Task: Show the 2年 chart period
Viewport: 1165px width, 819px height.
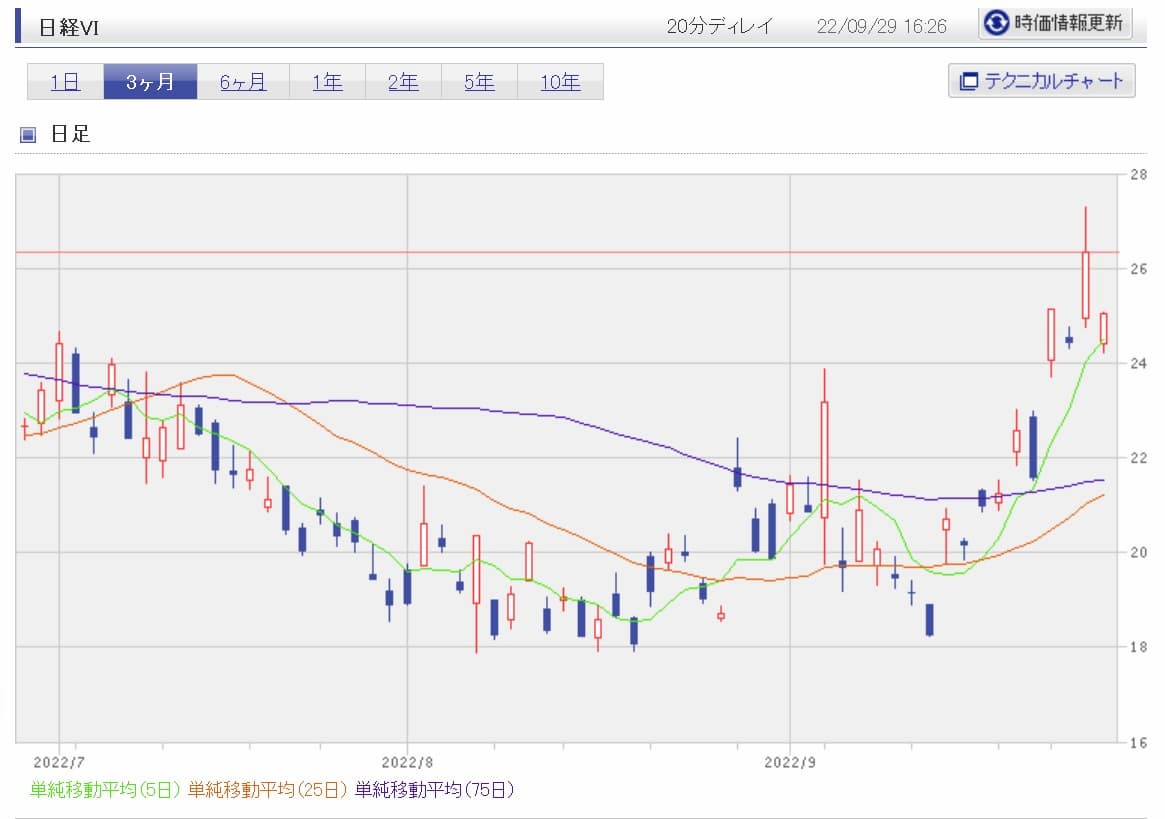Action: tap(403, 82)
